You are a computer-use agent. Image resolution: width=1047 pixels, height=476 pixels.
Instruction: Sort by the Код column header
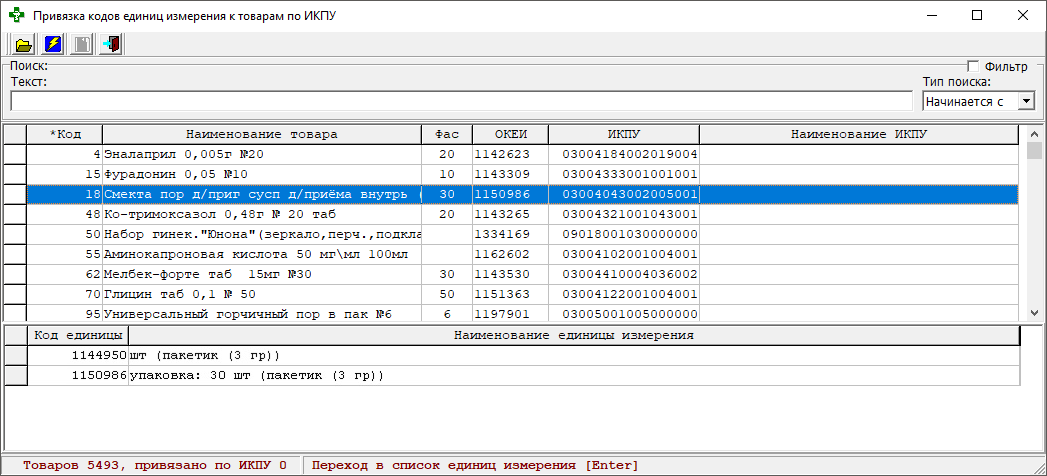[x=64, y=134]
